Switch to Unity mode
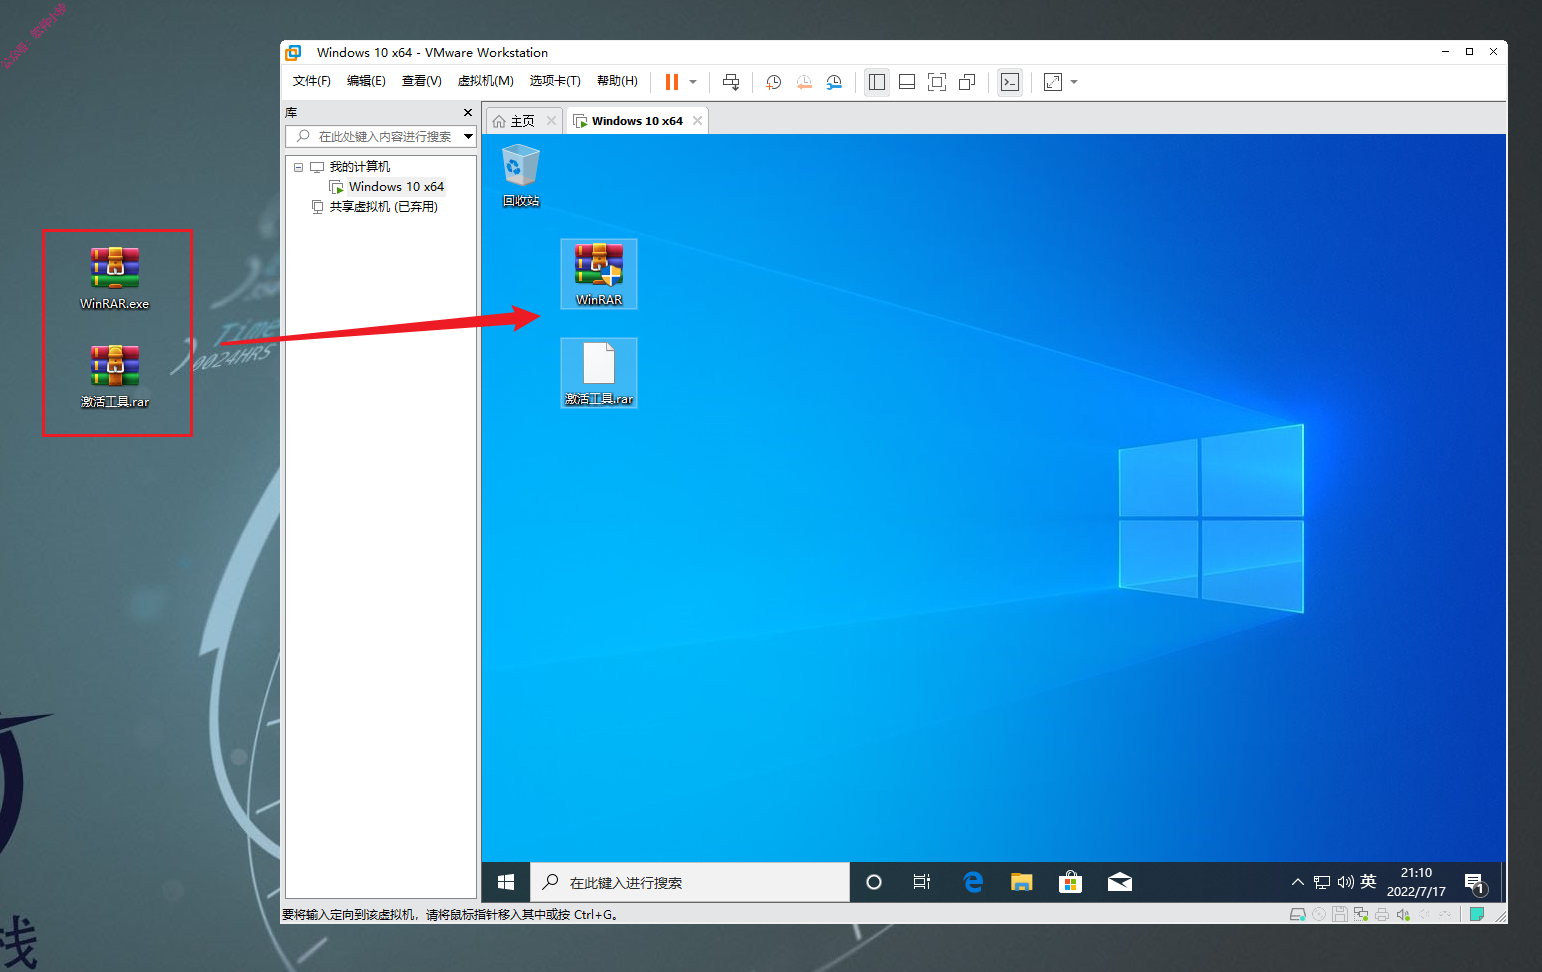Screen dimensions: 1542x972 [967, 82]
